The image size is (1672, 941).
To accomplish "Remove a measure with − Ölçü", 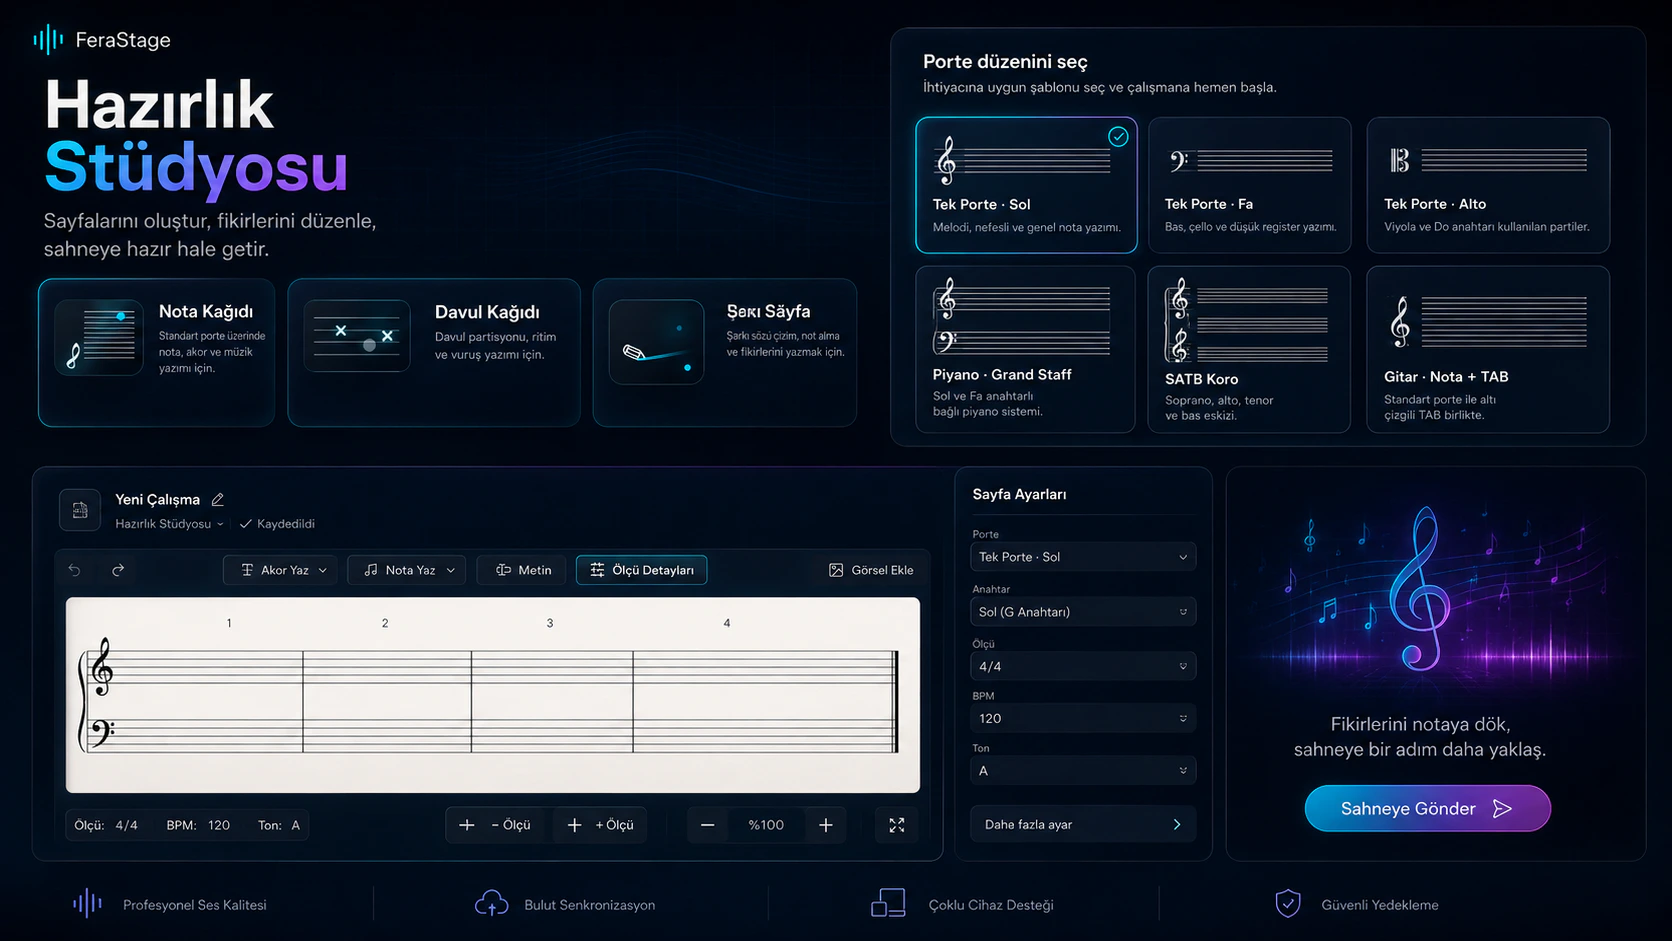I will [x=496, y=825].
